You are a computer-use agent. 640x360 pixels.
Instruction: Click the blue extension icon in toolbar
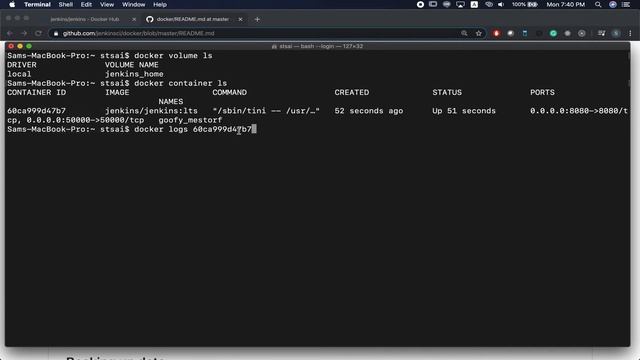click(x=525, y=33)
